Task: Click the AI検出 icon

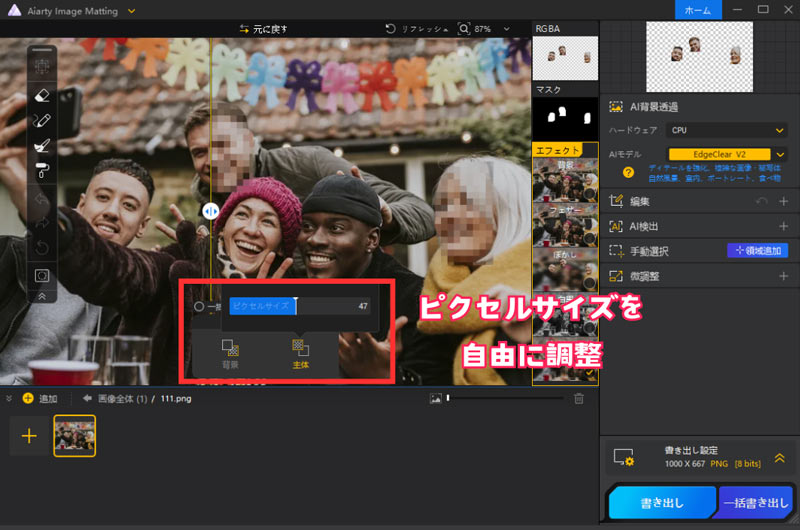Action: coord(616,226)
